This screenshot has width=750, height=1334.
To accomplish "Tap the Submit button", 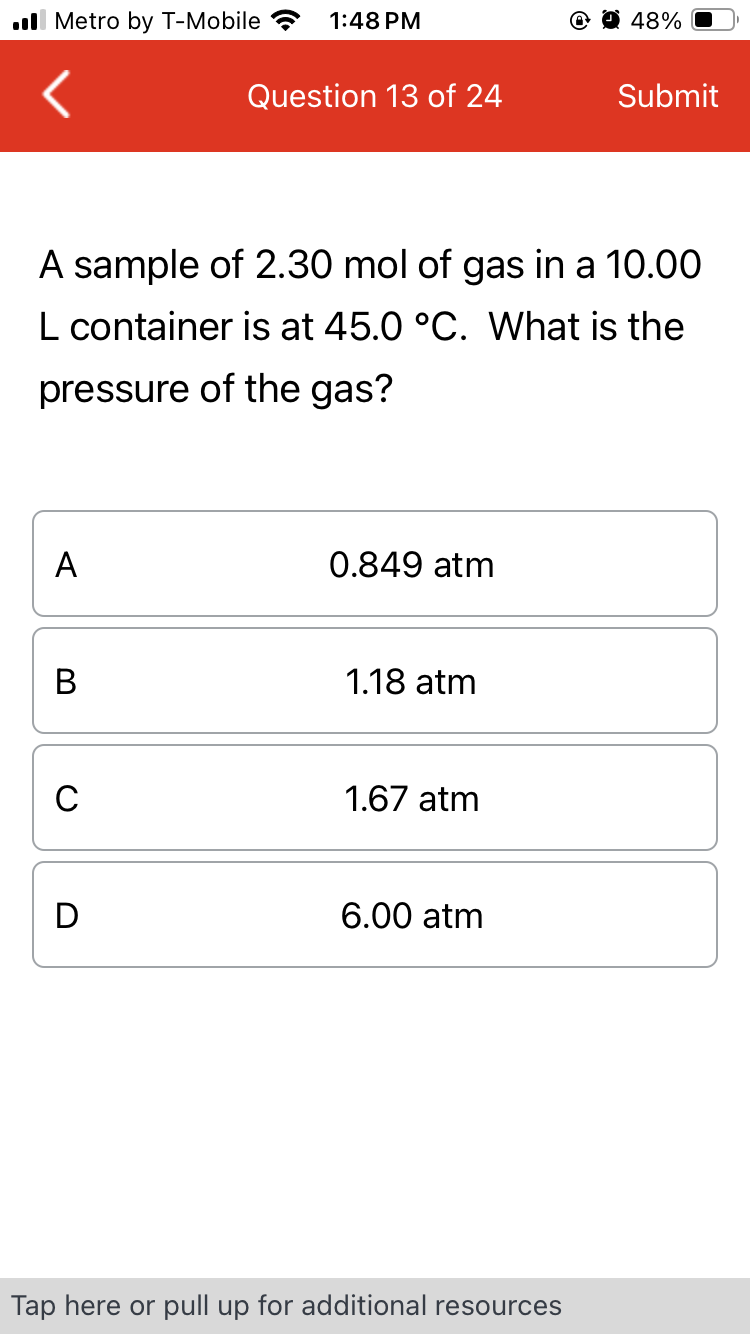I will click(668, 96).
